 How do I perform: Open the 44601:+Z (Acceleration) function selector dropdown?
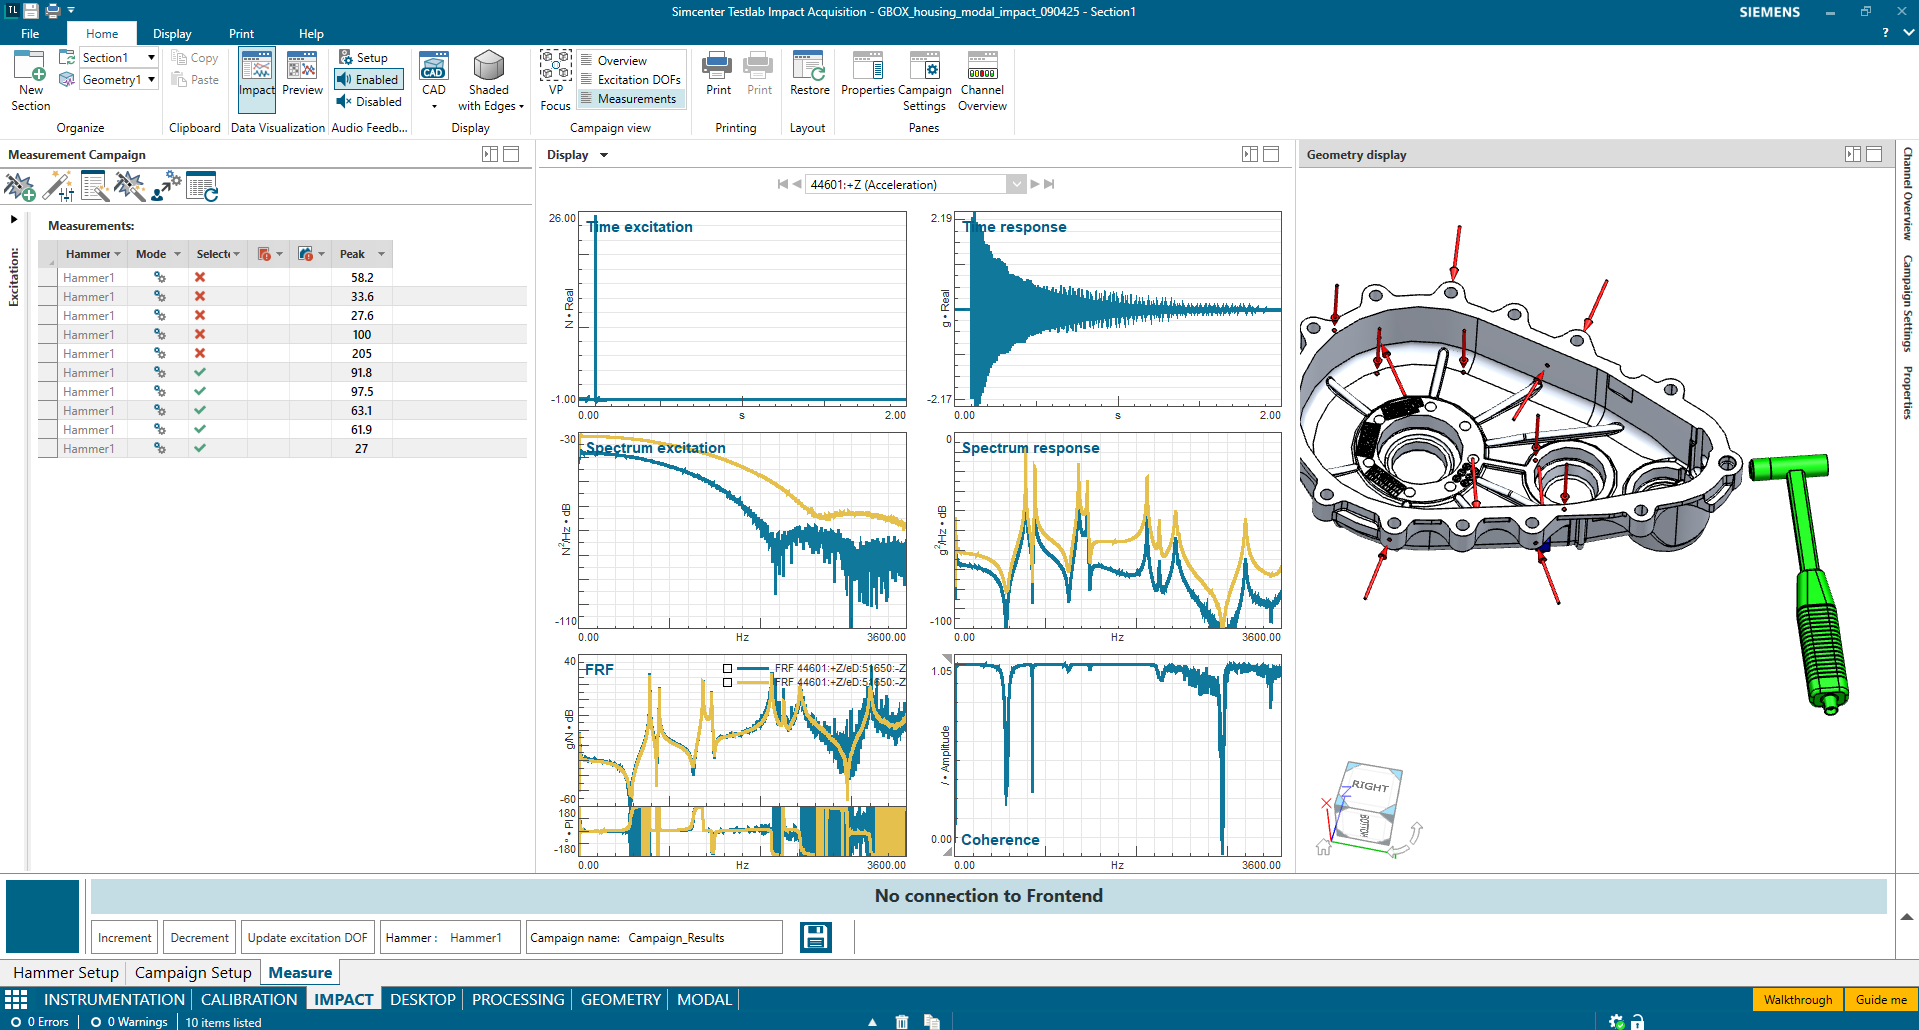click(x=1016, y=184)
